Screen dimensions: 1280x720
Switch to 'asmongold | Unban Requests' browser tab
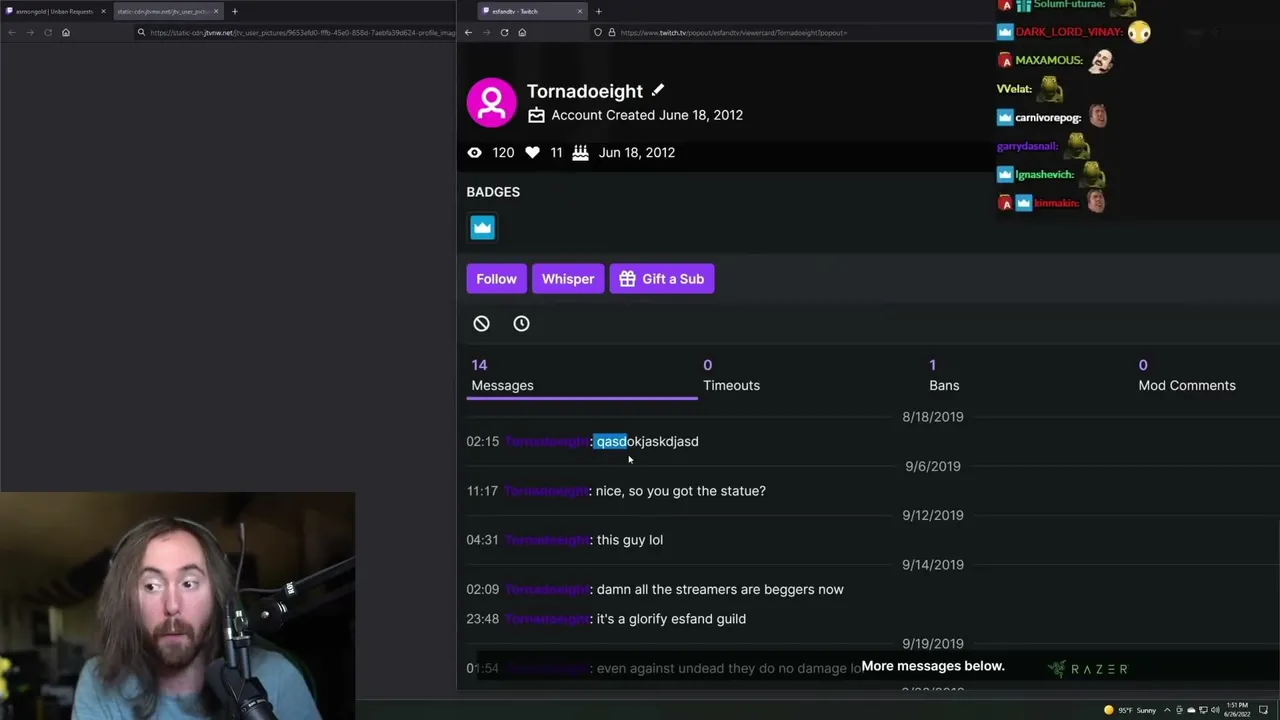[54, 11]
